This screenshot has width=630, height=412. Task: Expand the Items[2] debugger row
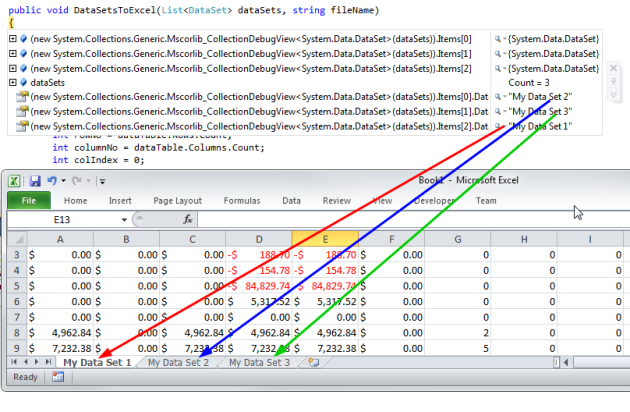coord(13,68)
